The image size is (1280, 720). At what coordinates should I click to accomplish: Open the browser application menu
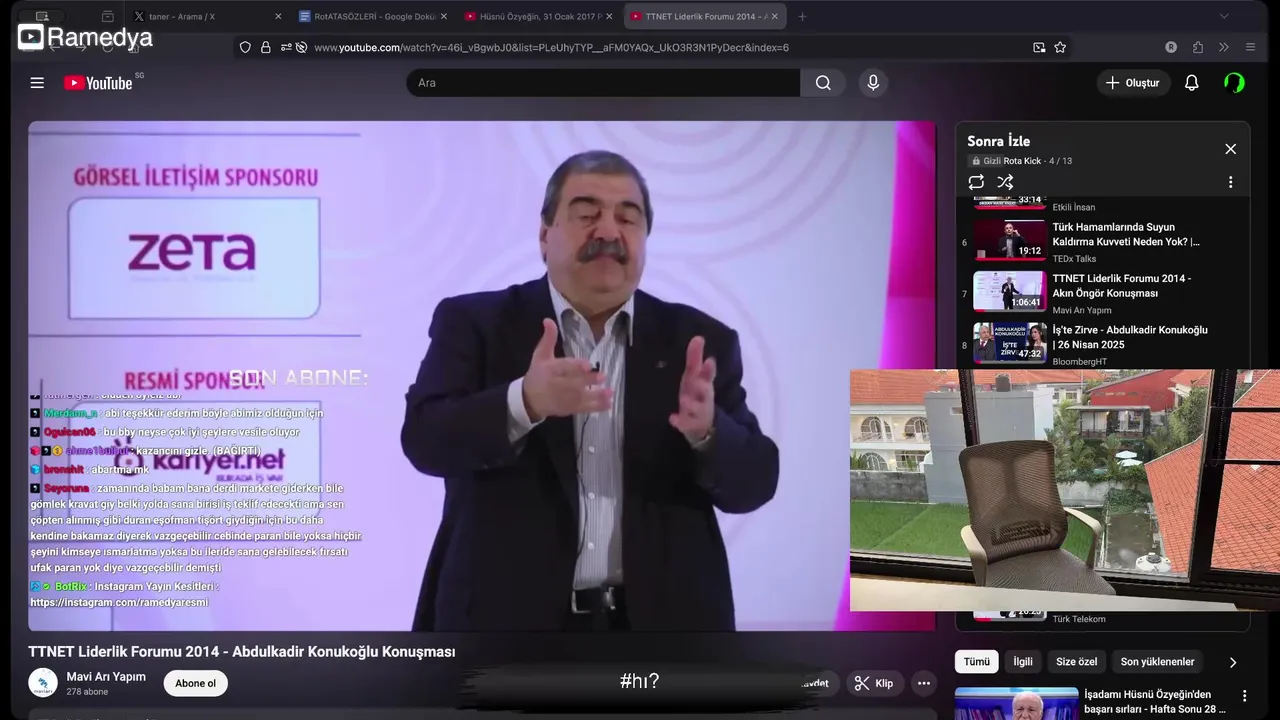[x=1250, y=47]
